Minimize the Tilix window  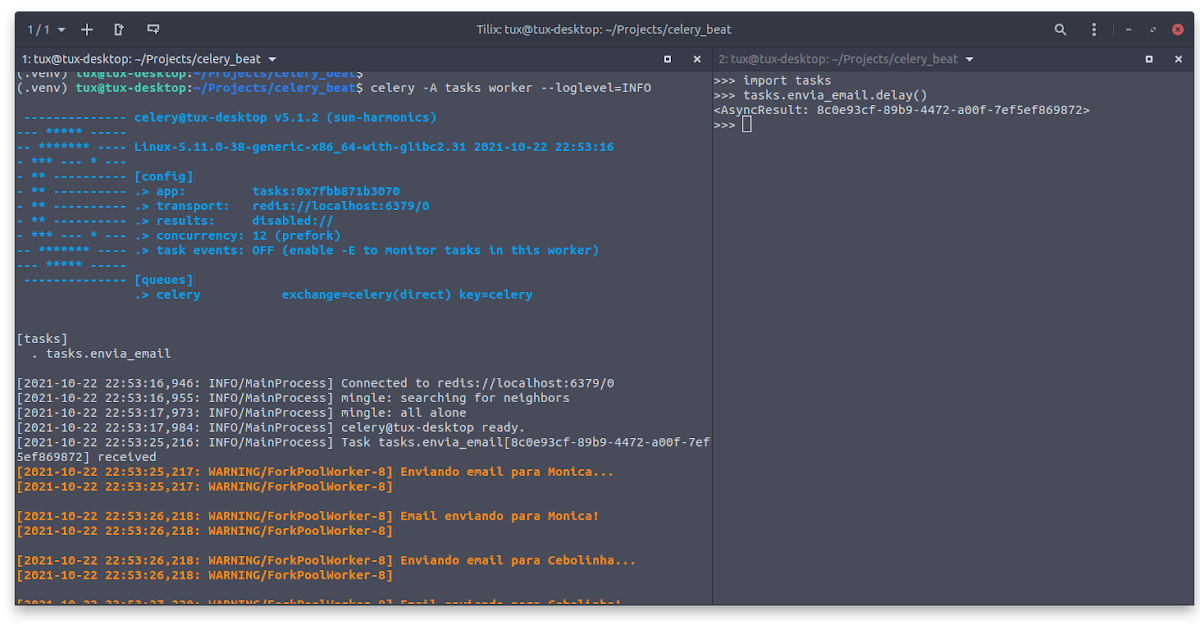click(1128, 30)
